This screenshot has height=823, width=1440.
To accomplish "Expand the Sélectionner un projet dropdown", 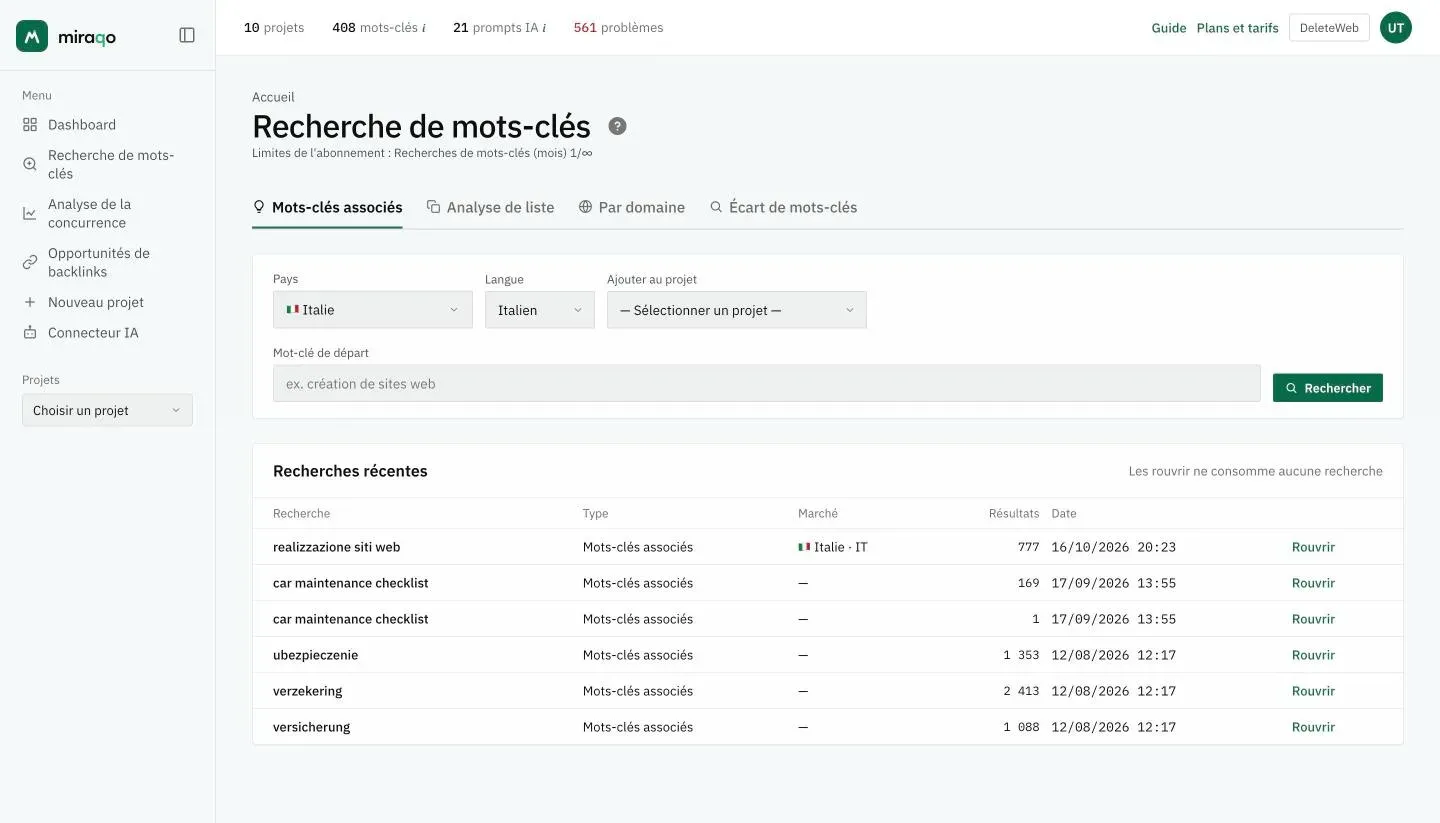I will click(x=737, y=310).
